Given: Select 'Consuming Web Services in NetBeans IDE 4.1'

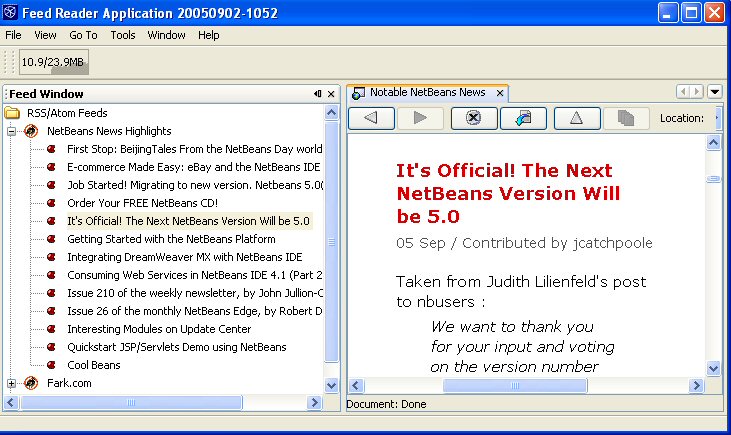Looking at the screenshot, I should [x=194, y=275].
